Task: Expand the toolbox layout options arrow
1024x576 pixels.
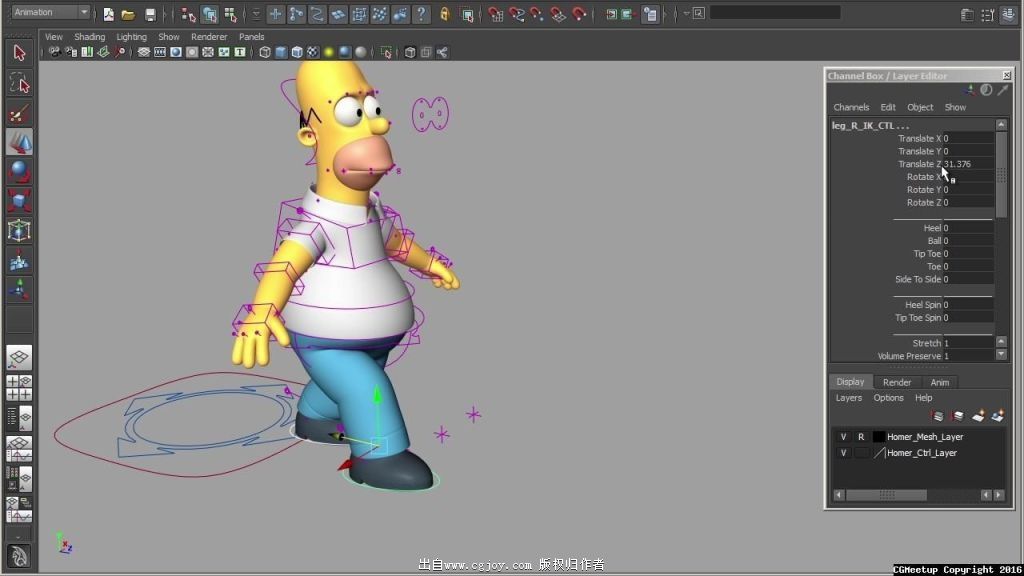Action: [x=18, y=537]
